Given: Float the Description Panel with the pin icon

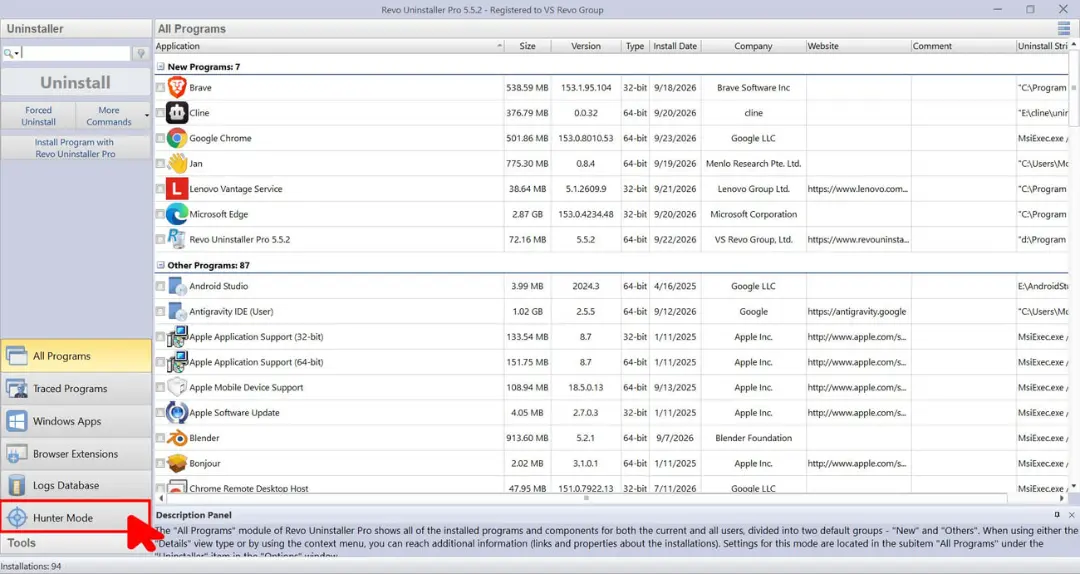Looking at the screenshot, I should tap(1057, 515).
